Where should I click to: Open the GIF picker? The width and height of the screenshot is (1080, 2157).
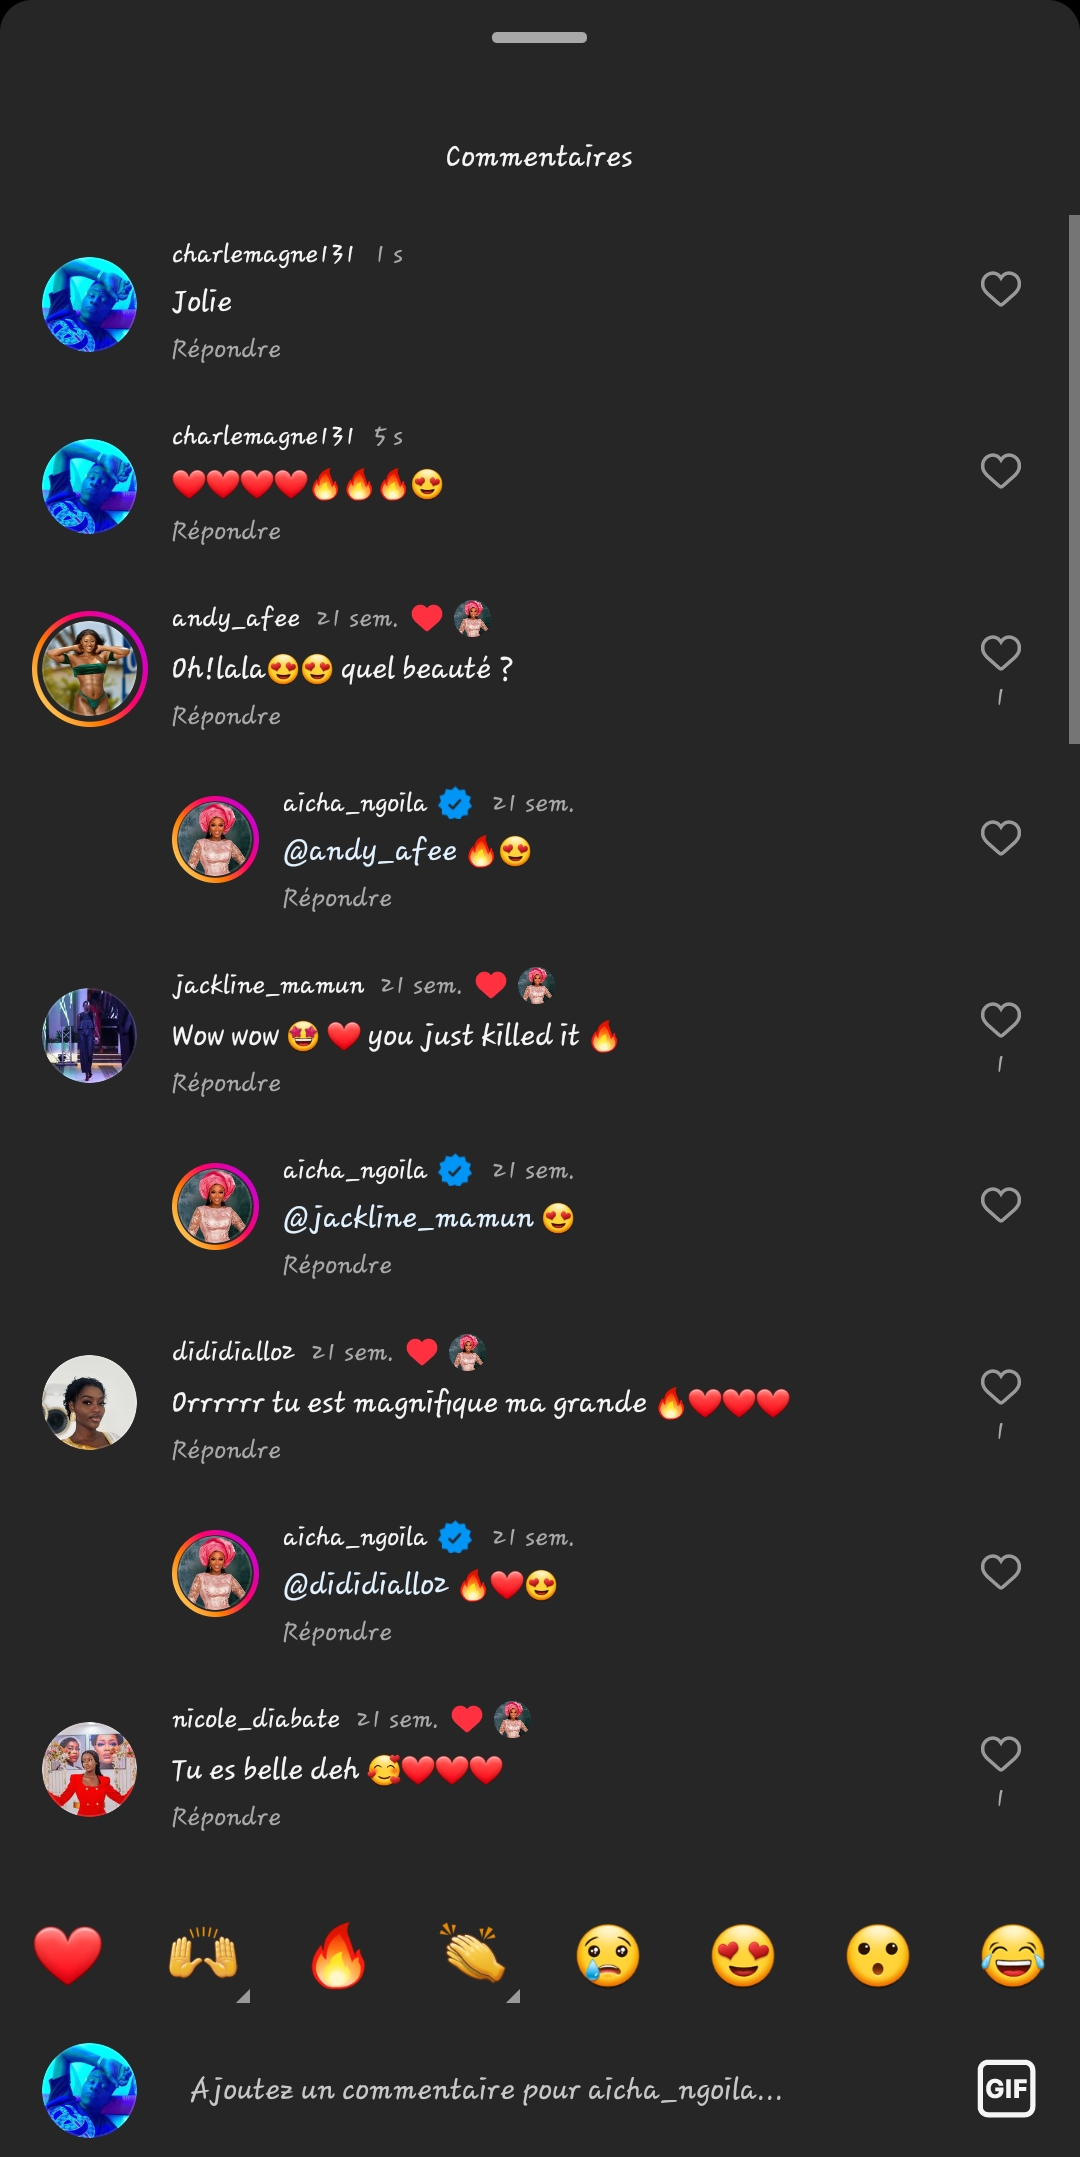point(1006,2088)
